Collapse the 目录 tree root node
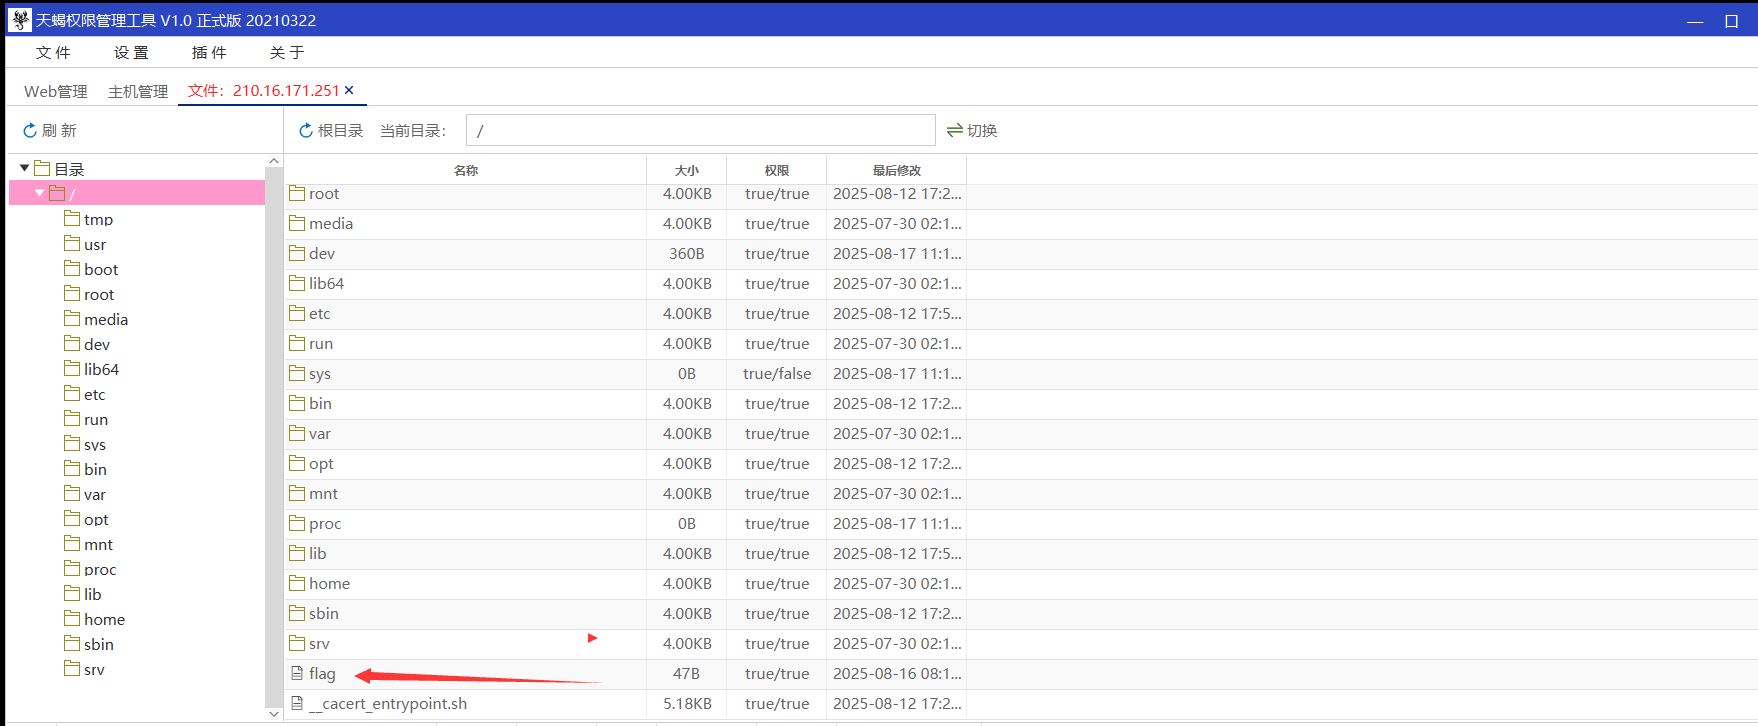The height and width of the screenshot is (726, 1758). coord(24,168)
